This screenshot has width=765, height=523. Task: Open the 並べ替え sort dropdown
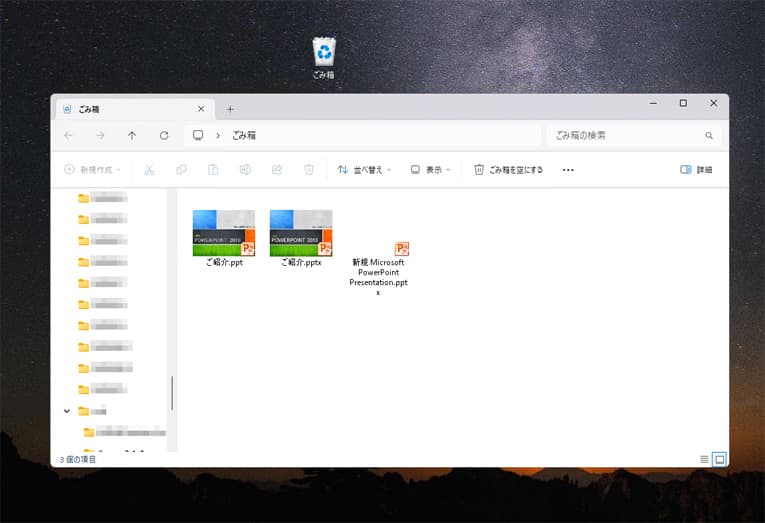click(x=364, y=170)
